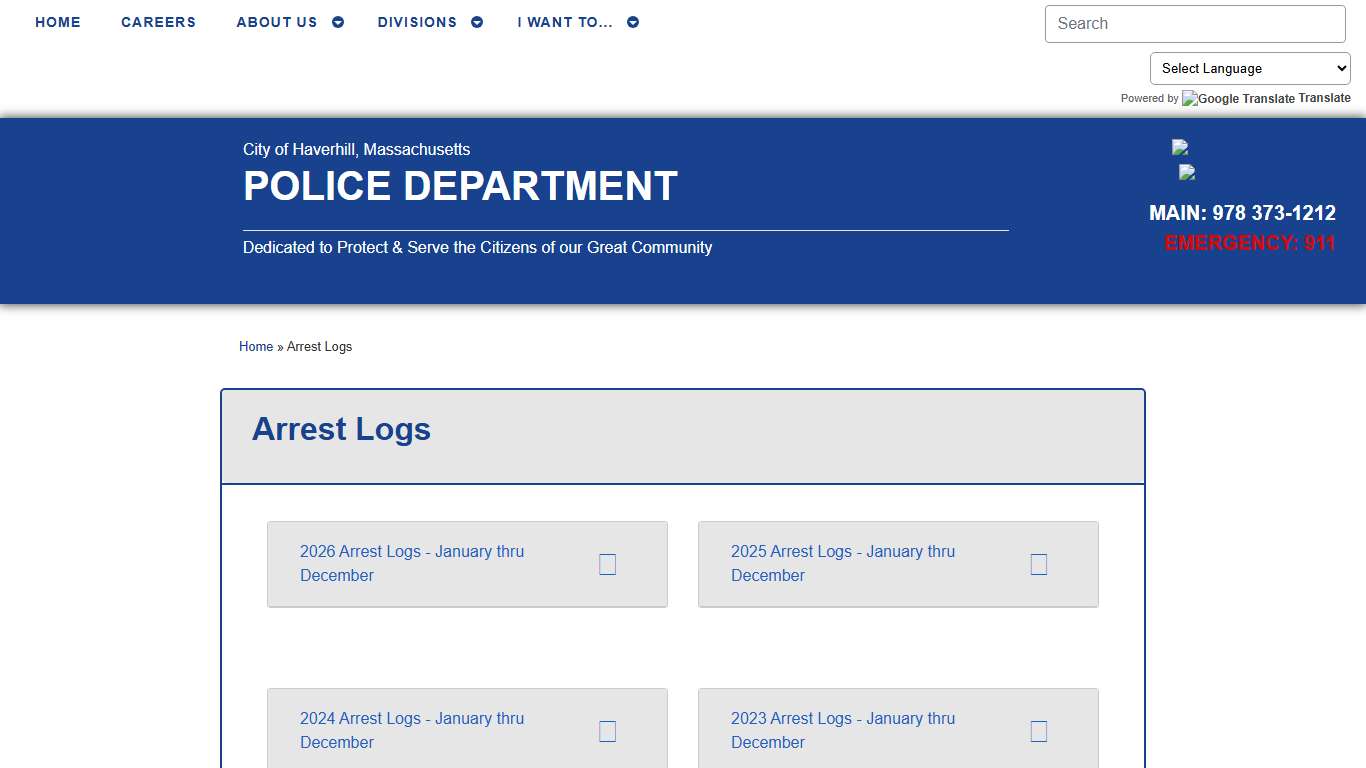Click the Home breadcrumb link
Screen dimensions: 1366x768
tap(256, 346)
